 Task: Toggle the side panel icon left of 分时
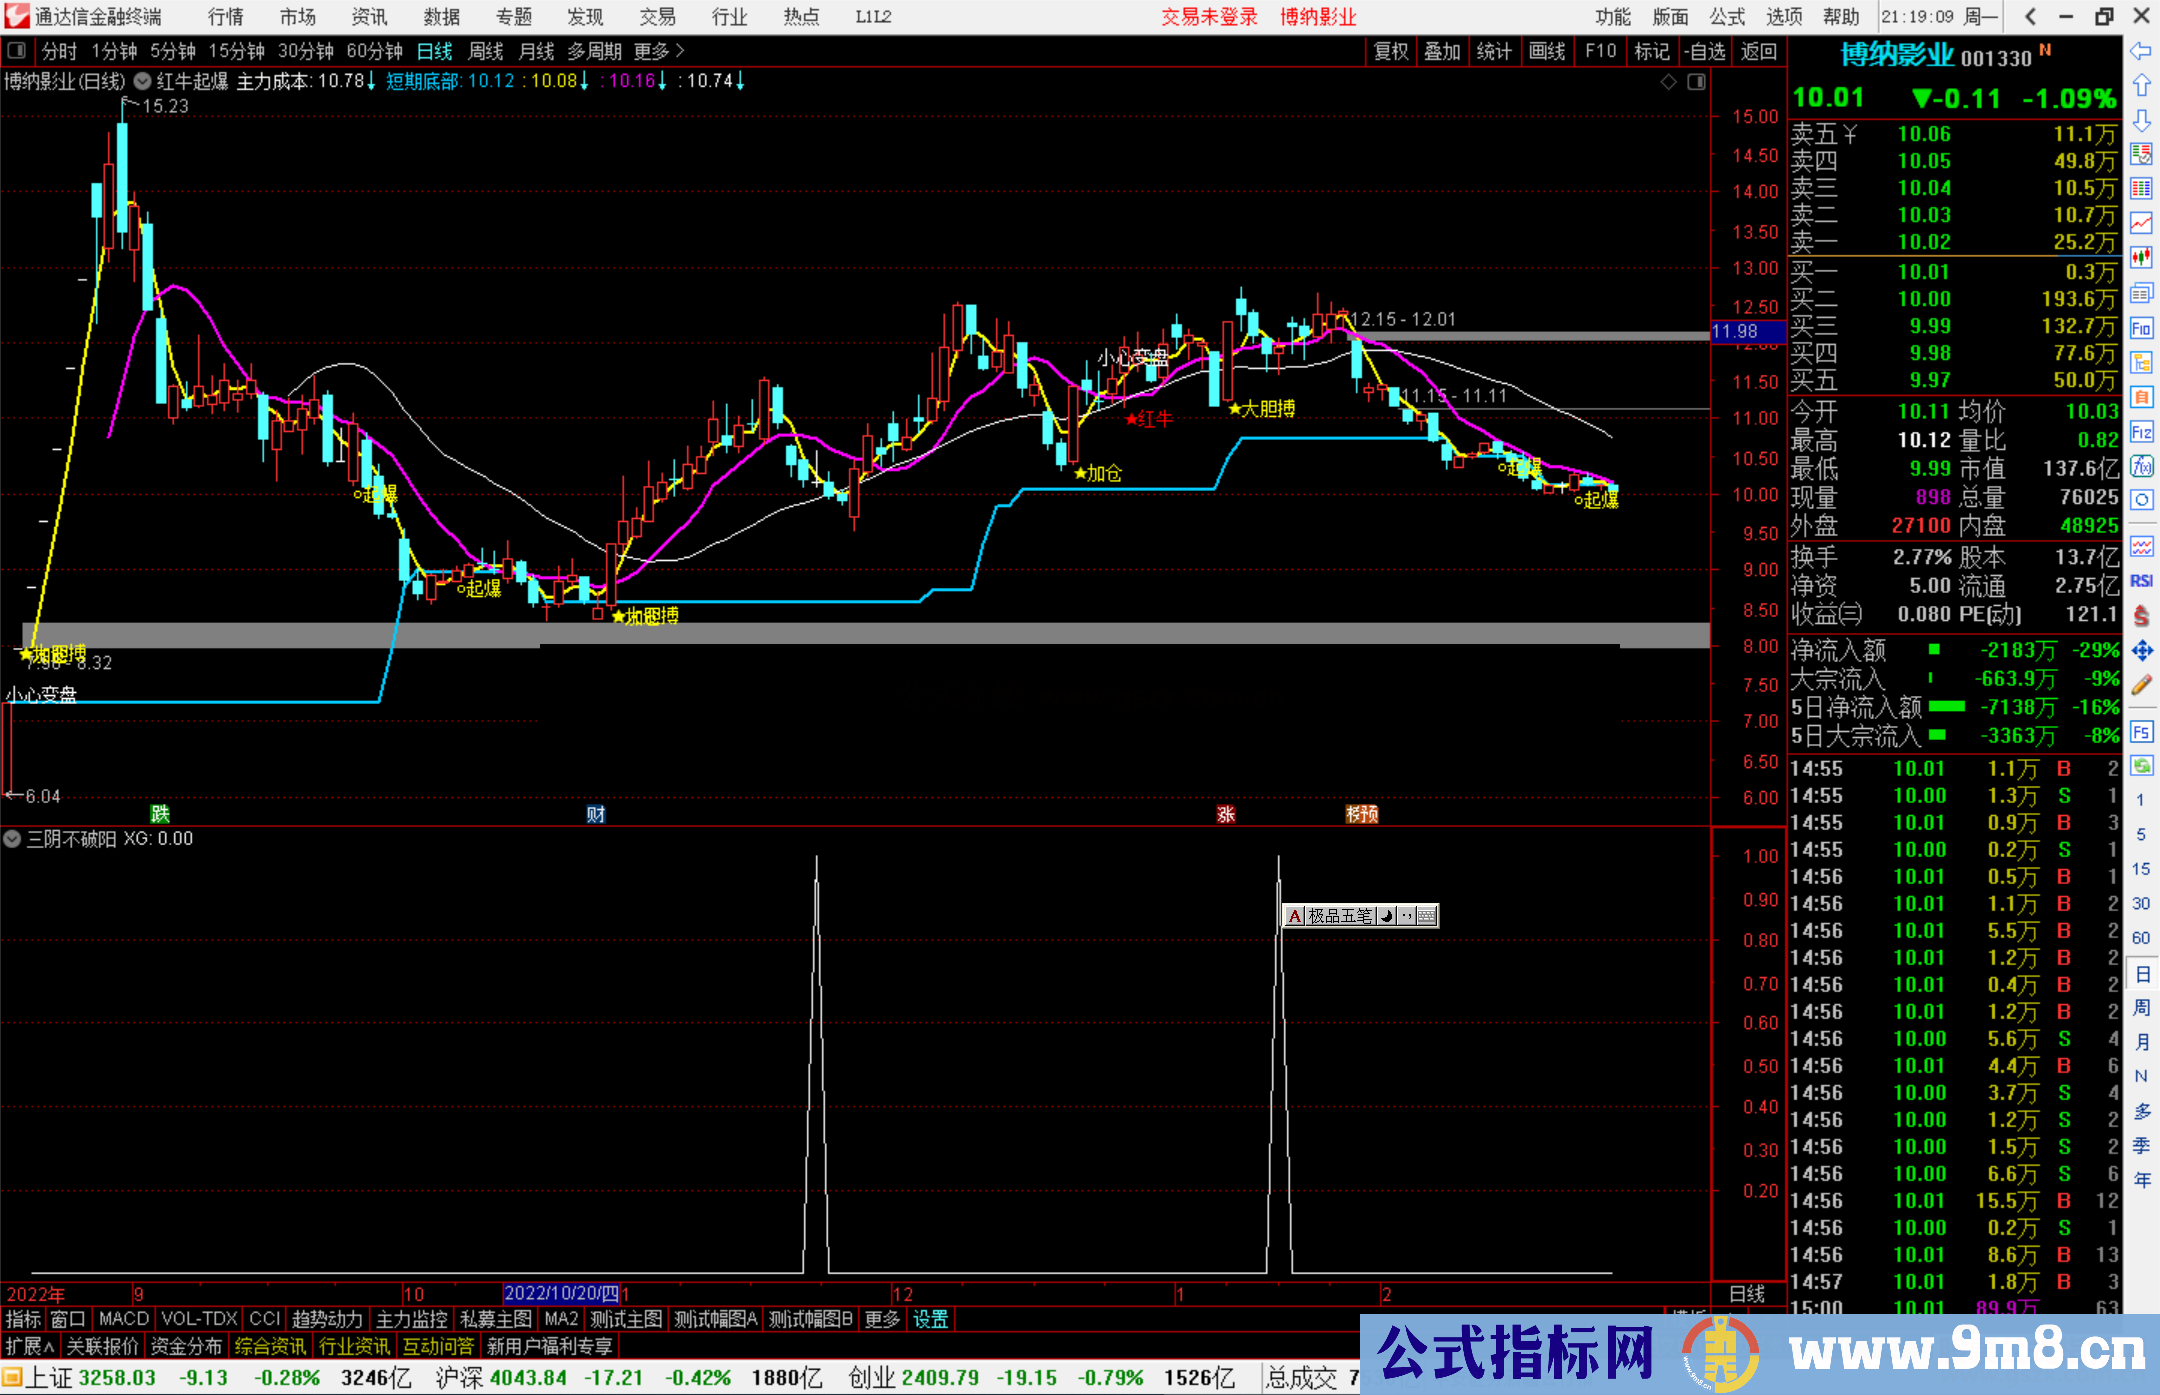coord(17,51)
